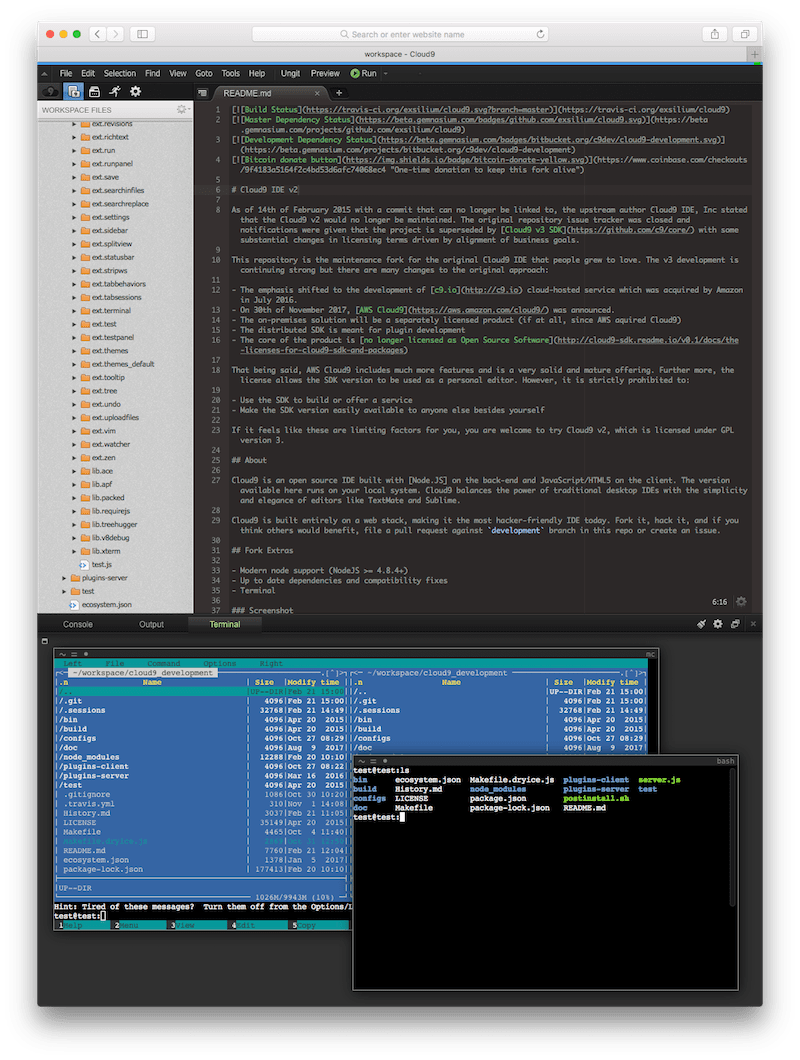Viewport: 800px width, 1060px height.
Task: Clear the console with the broom icon
Action: [701, 624]
